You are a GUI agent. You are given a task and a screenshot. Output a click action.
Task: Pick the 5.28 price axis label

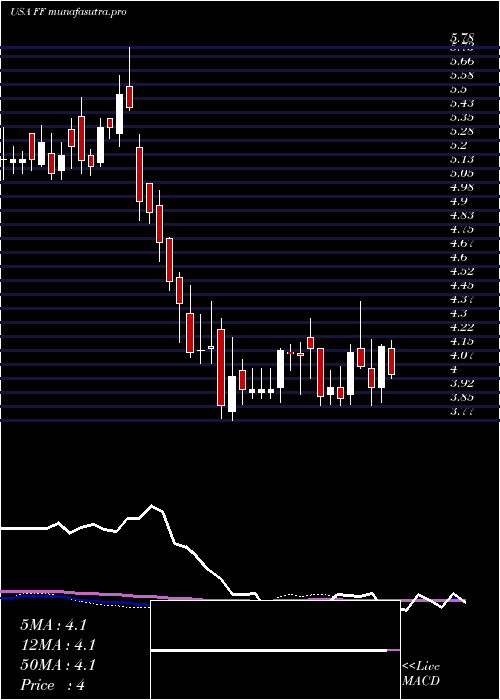pyautogui.click(x=462, y=131)
